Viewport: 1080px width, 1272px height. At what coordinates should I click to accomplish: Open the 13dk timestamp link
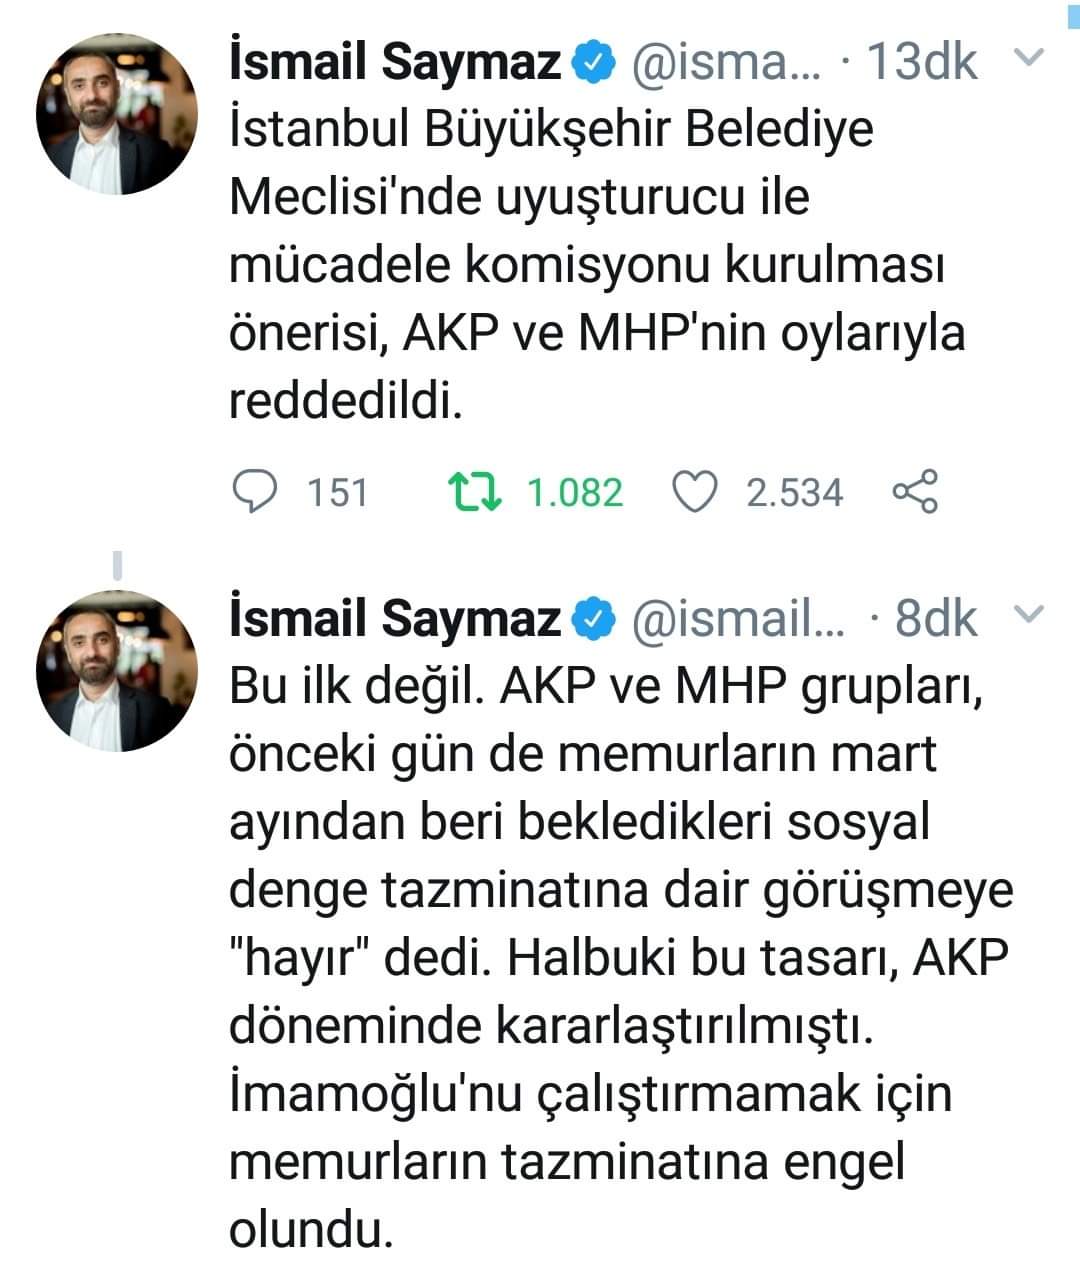click(921, 63)
